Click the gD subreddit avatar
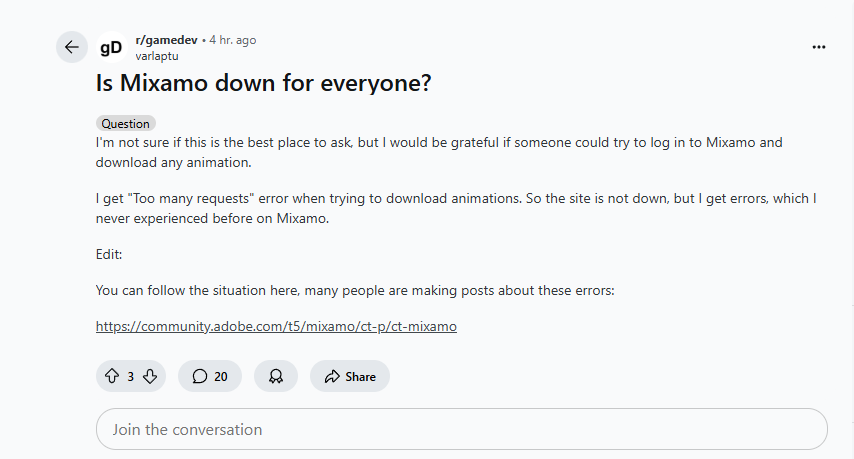Image resolution: width=854 pixels, height=459 pixels. [x=111, y=47]
